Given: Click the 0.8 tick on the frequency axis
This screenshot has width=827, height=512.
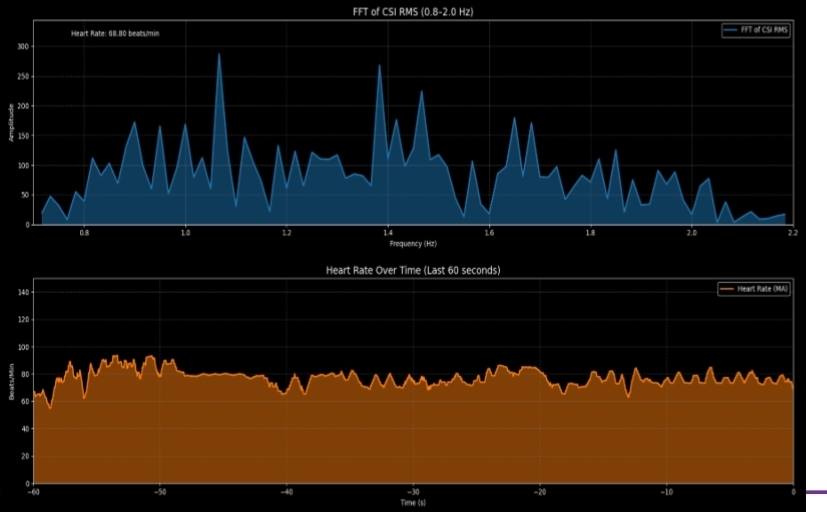Looking at the screenshot, I should coord(84,233).
